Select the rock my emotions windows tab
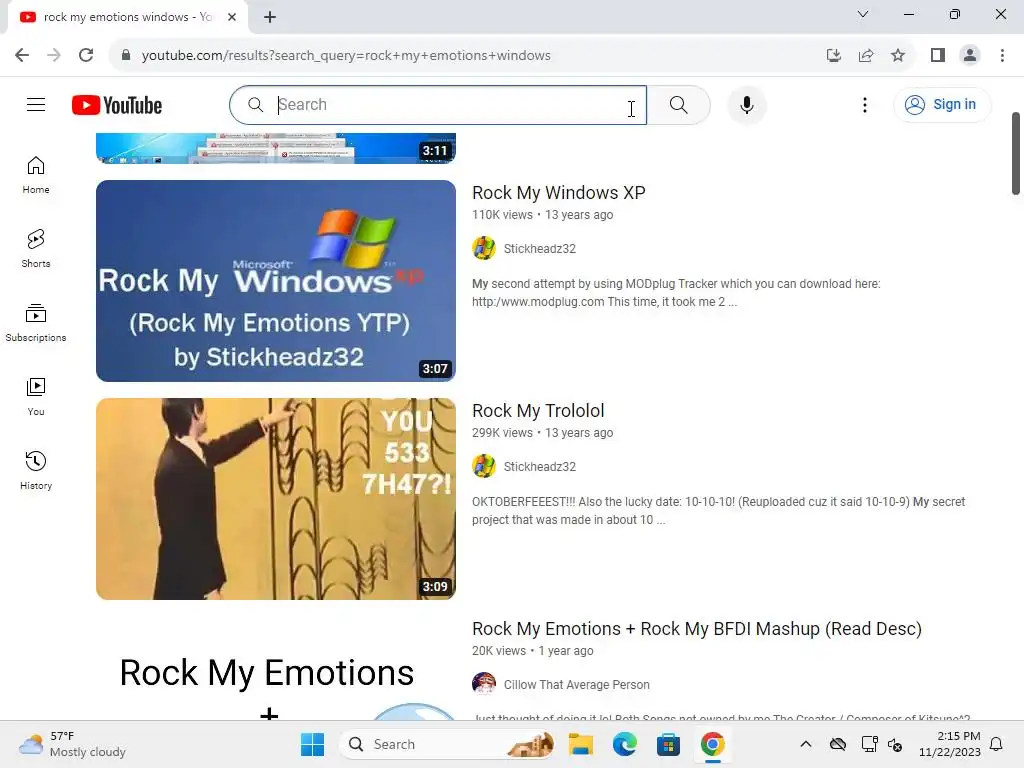The height and width of the screenshot is (768, 1024). [x=128, y=17]
